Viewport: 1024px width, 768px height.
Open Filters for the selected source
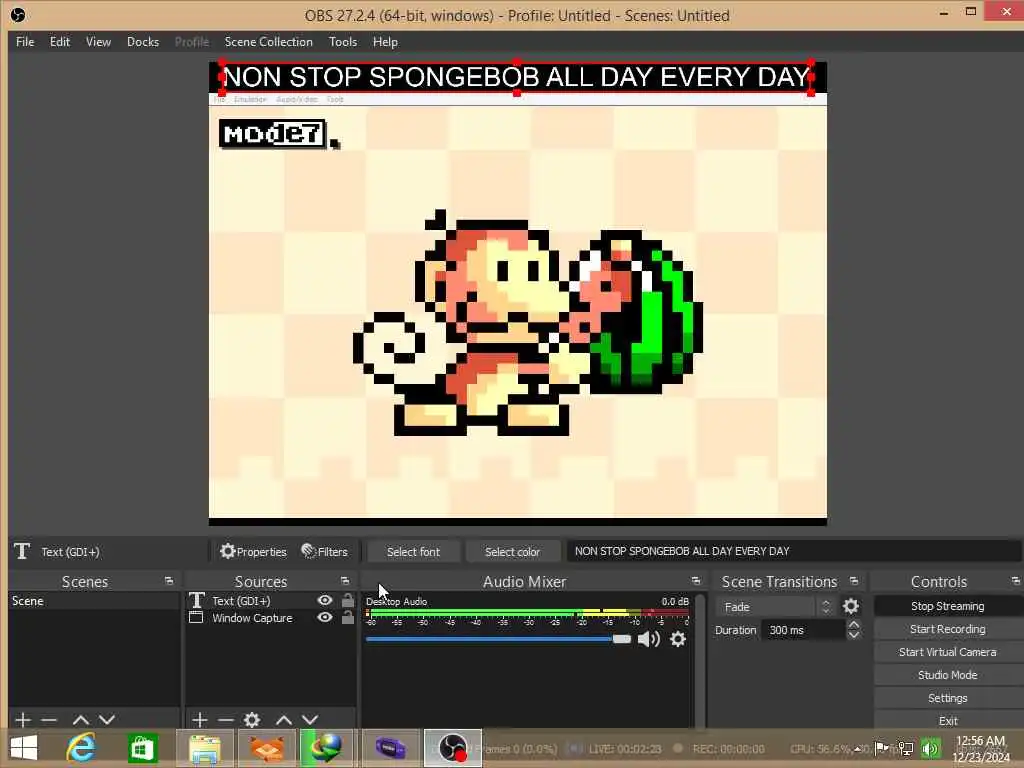[x=325, y=552]
